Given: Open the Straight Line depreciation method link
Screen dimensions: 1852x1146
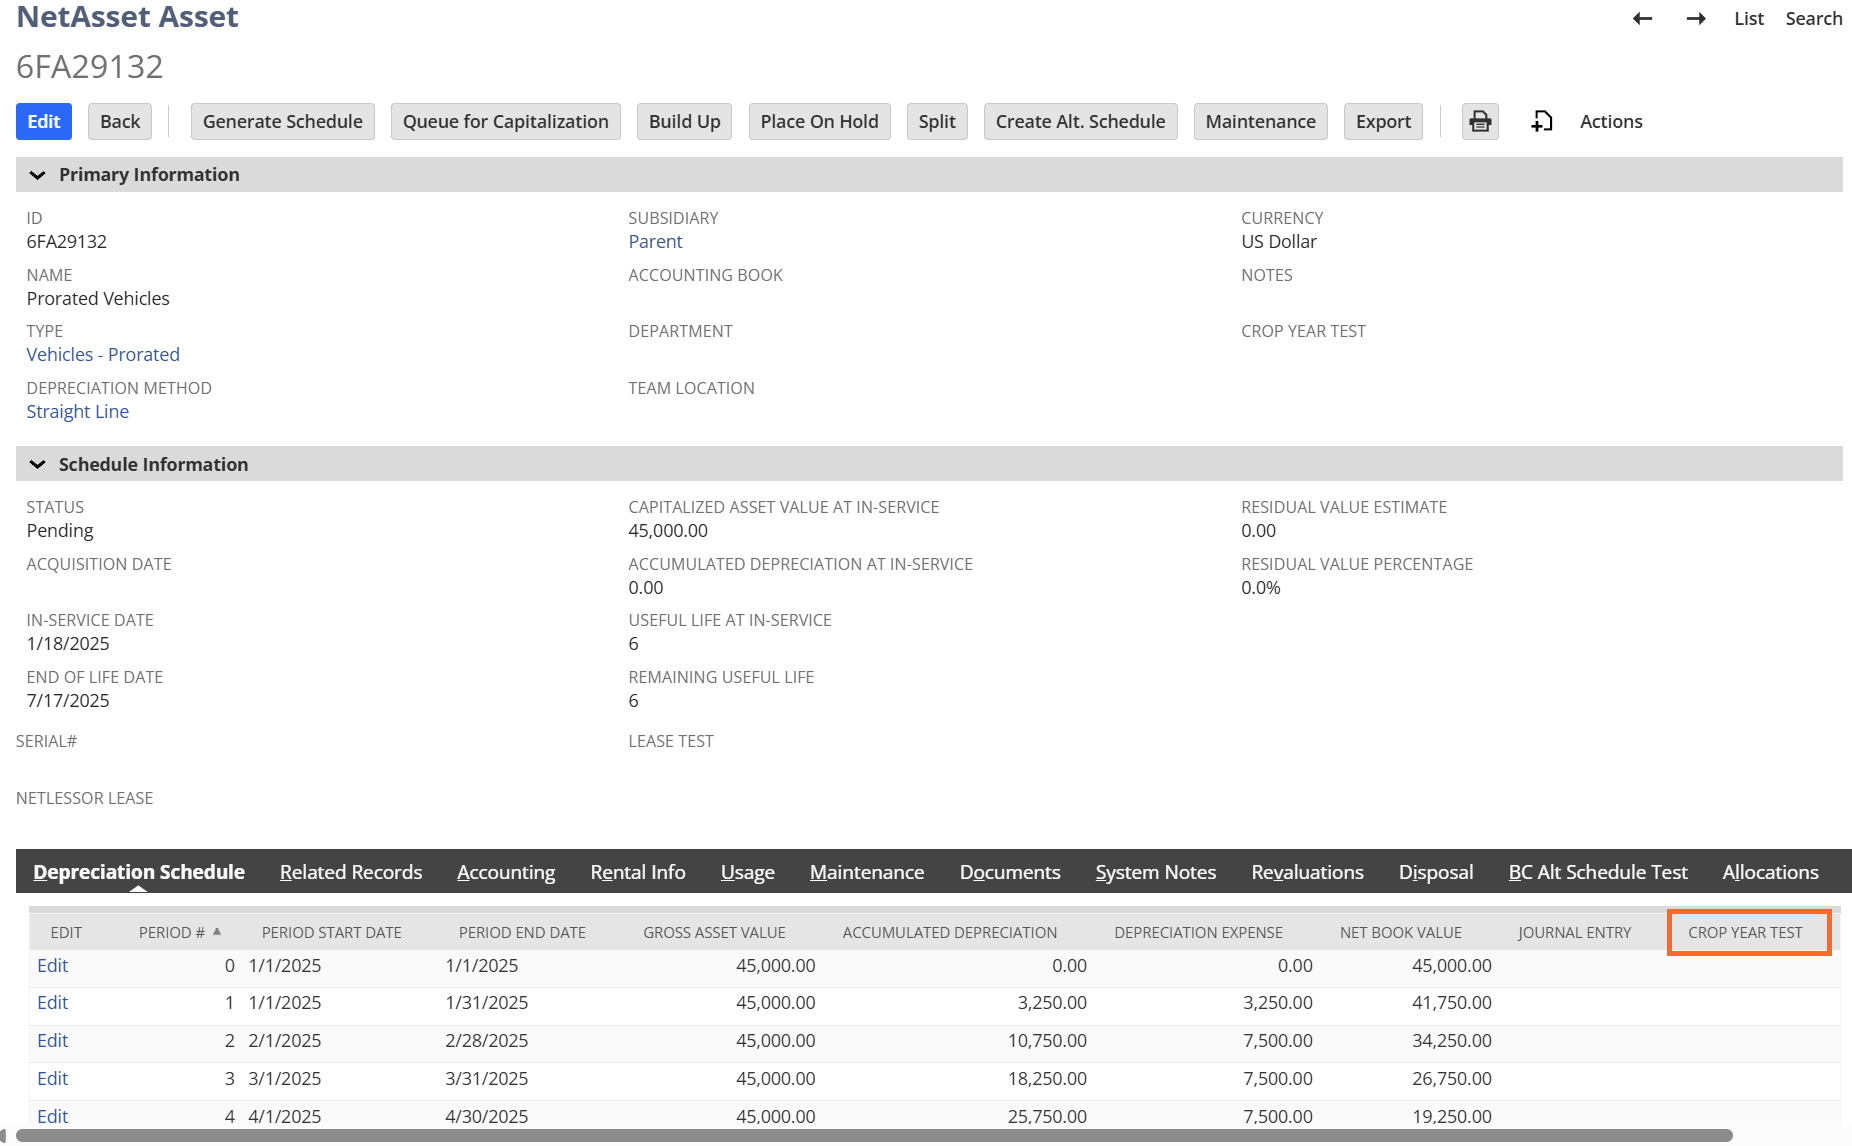Looking at the screenshot, I should pyautogui.click(x=78, y=412).
